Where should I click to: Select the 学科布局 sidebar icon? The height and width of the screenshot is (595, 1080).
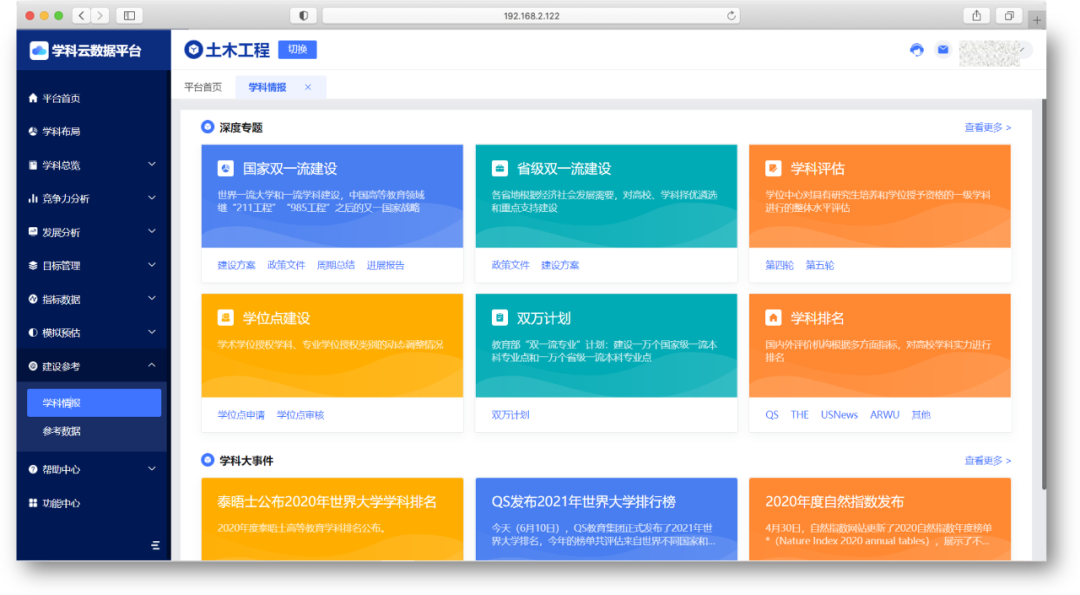click(x=35, y=131)
